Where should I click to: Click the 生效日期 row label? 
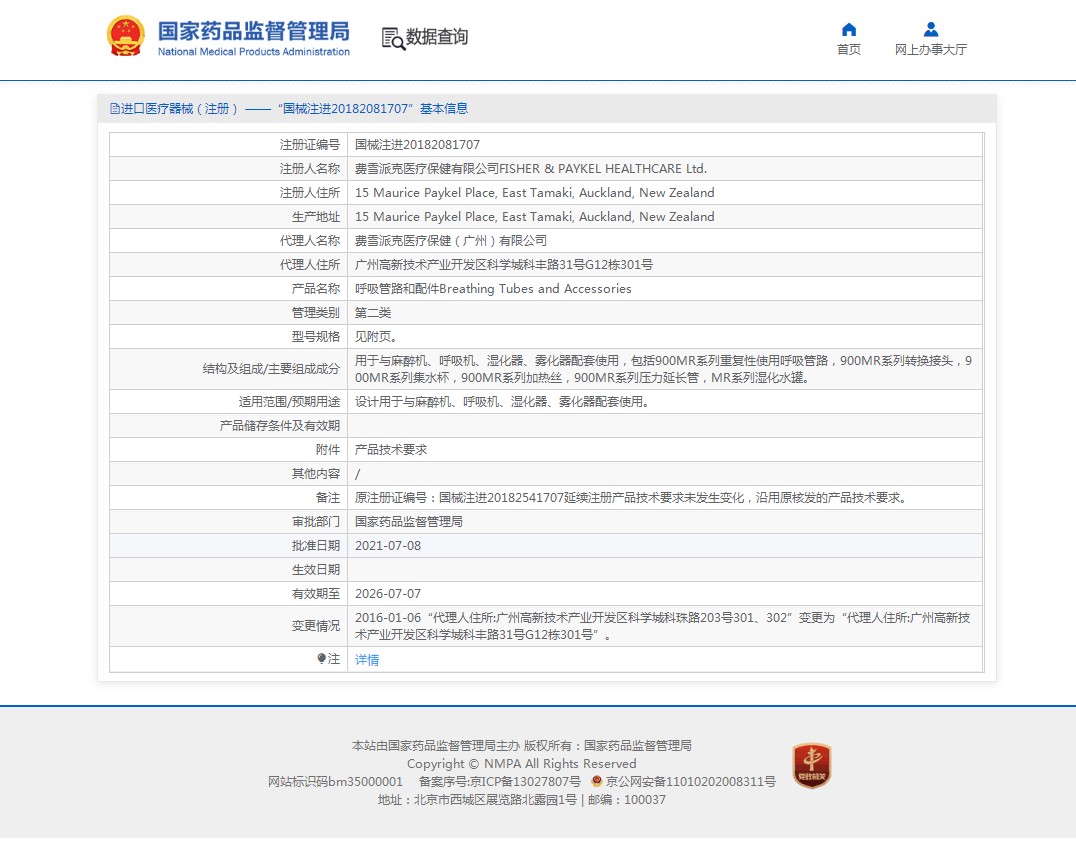click(x=316, y=570)
